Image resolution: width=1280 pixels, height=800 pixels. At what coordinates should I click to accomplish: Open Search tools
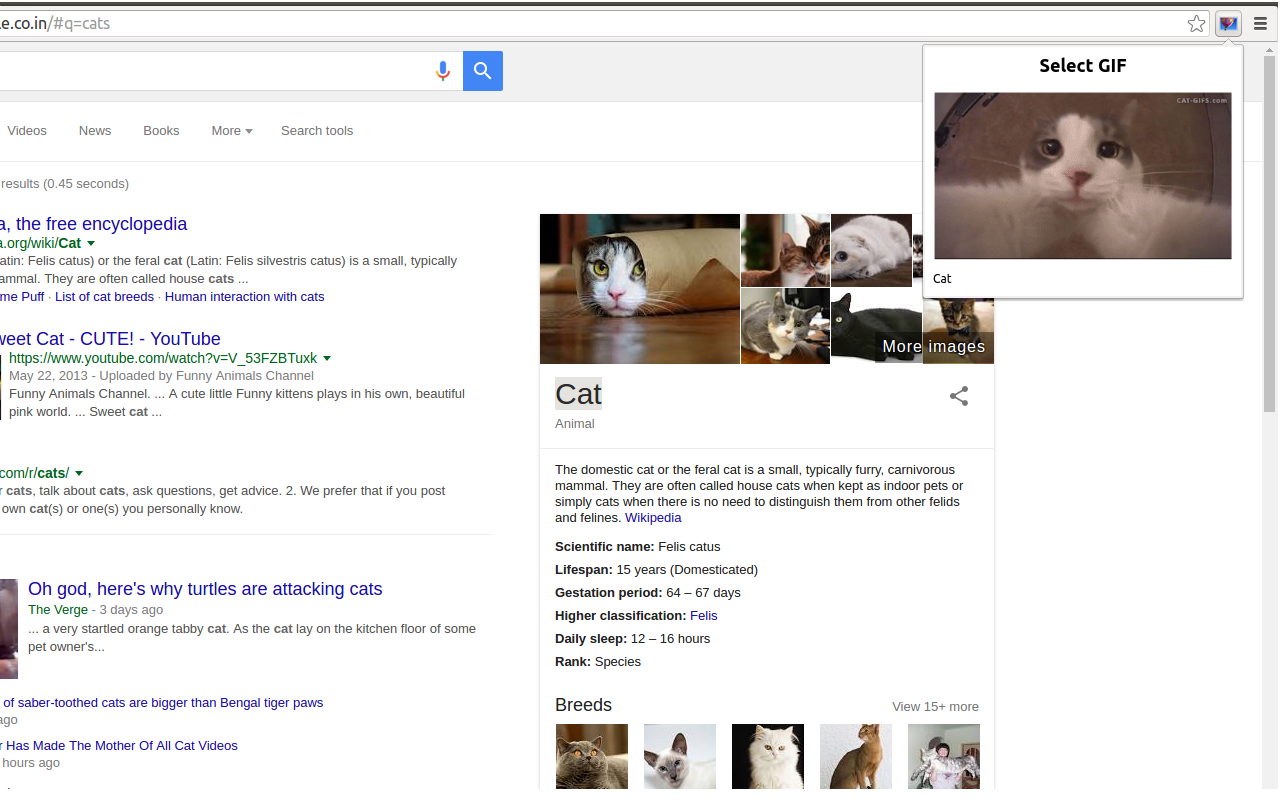pos(317,131)
